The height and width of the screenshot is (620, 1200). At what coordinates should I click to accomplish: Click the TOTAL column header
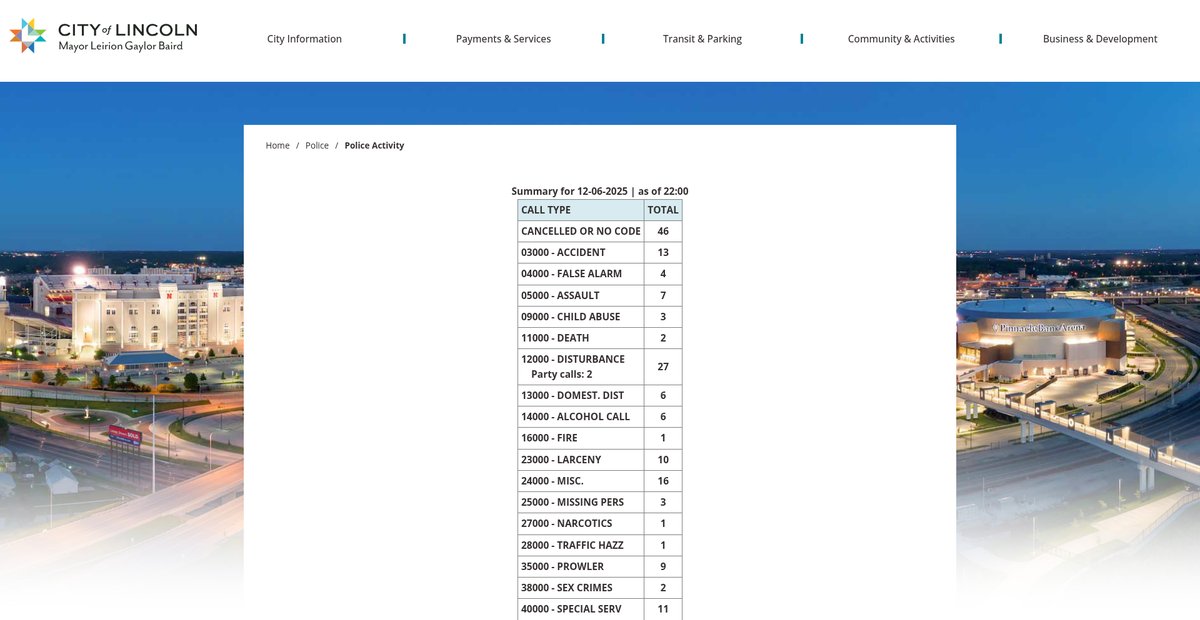tap(662, 210)
